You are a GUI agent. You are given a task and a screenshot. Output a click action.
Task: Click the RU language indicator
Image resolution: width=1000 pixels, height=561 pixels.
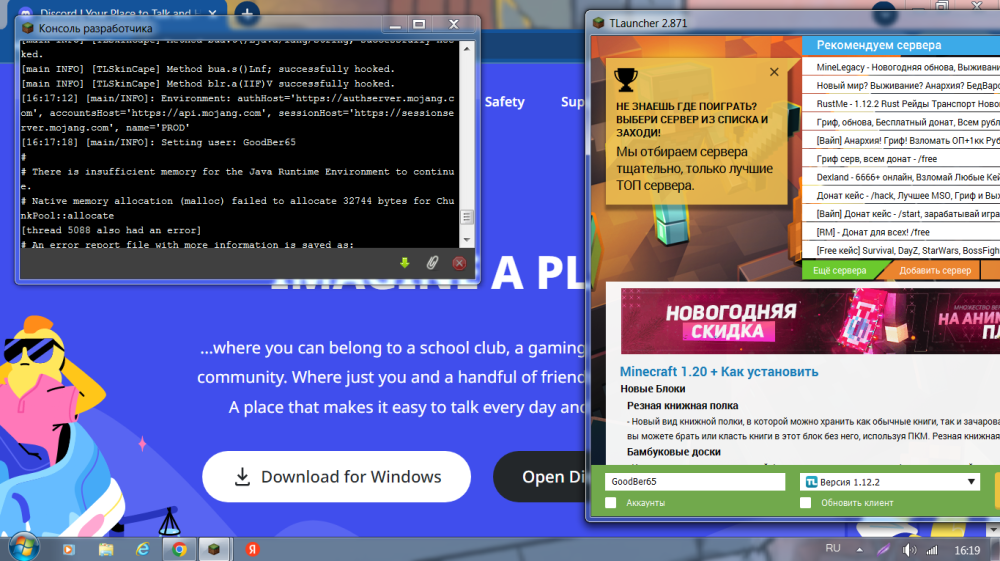tap(833, 548)
